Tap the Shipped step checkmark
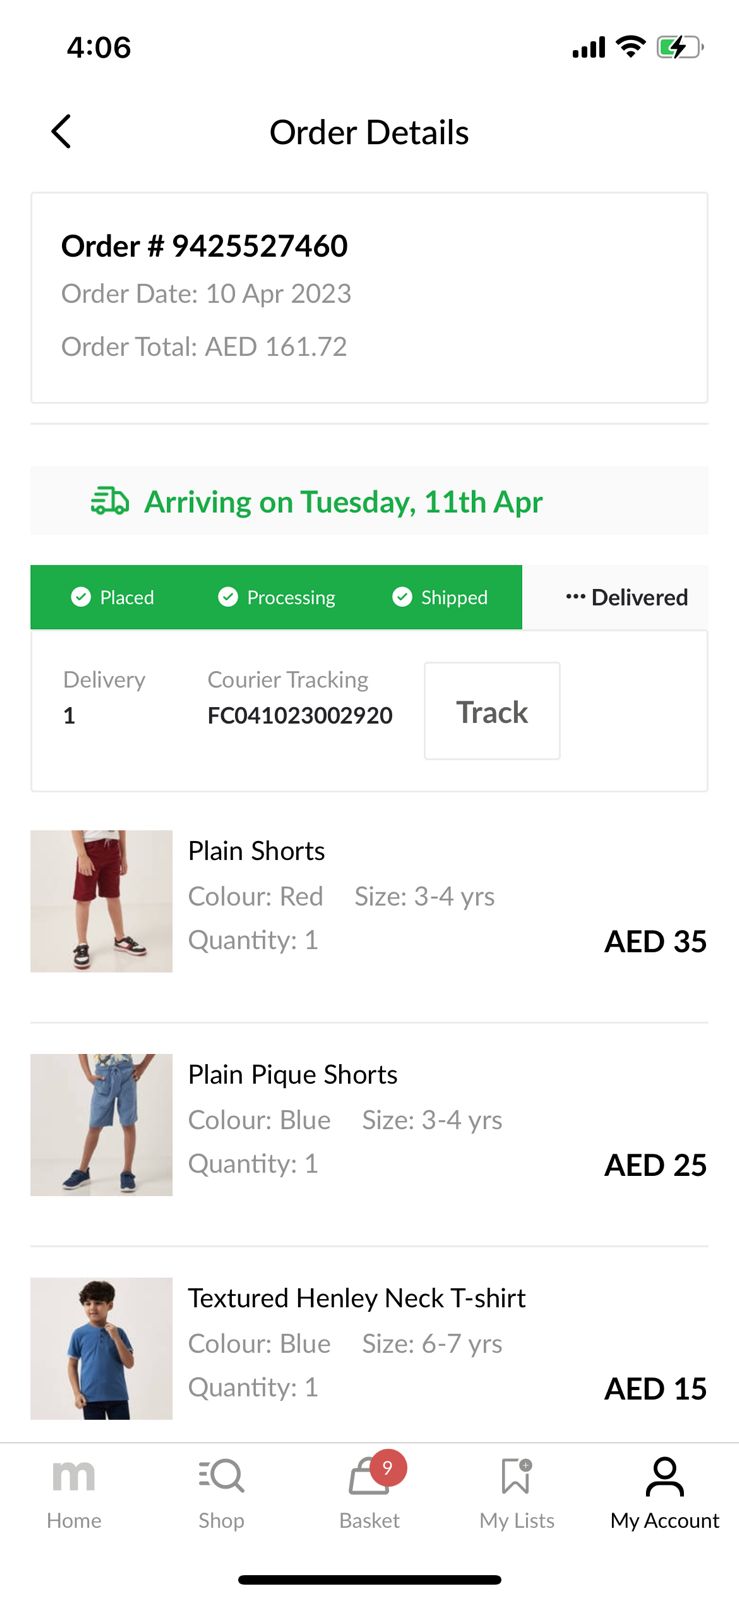The image size is (739, 1600). click(x=402, y=597)
